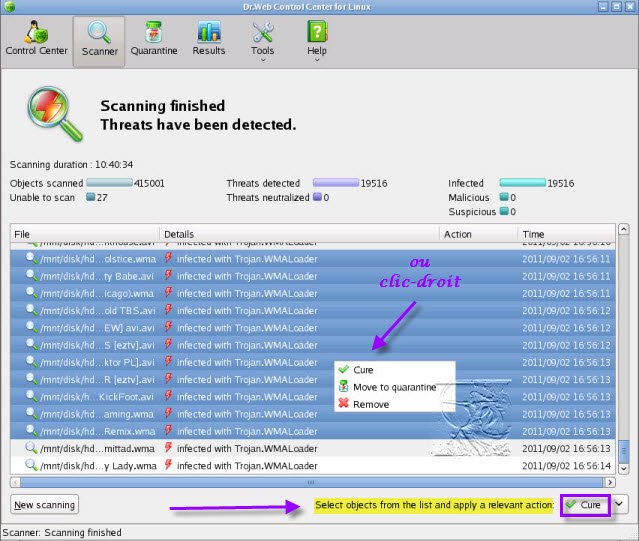Click the Scanning duration text
Screen dimensions: 639x541
click(x=71, y=165)
